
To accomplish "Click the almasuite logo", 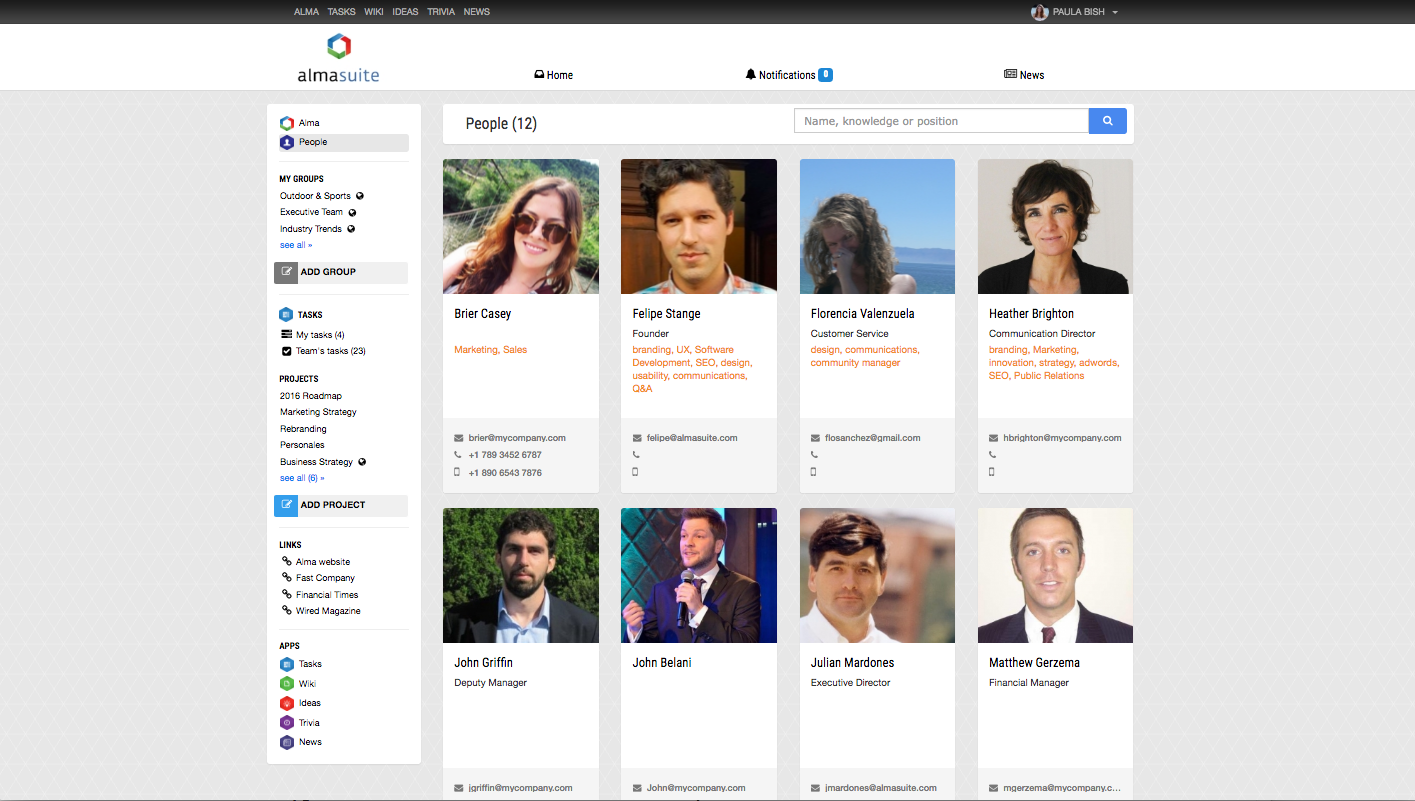I will point(338,58).
